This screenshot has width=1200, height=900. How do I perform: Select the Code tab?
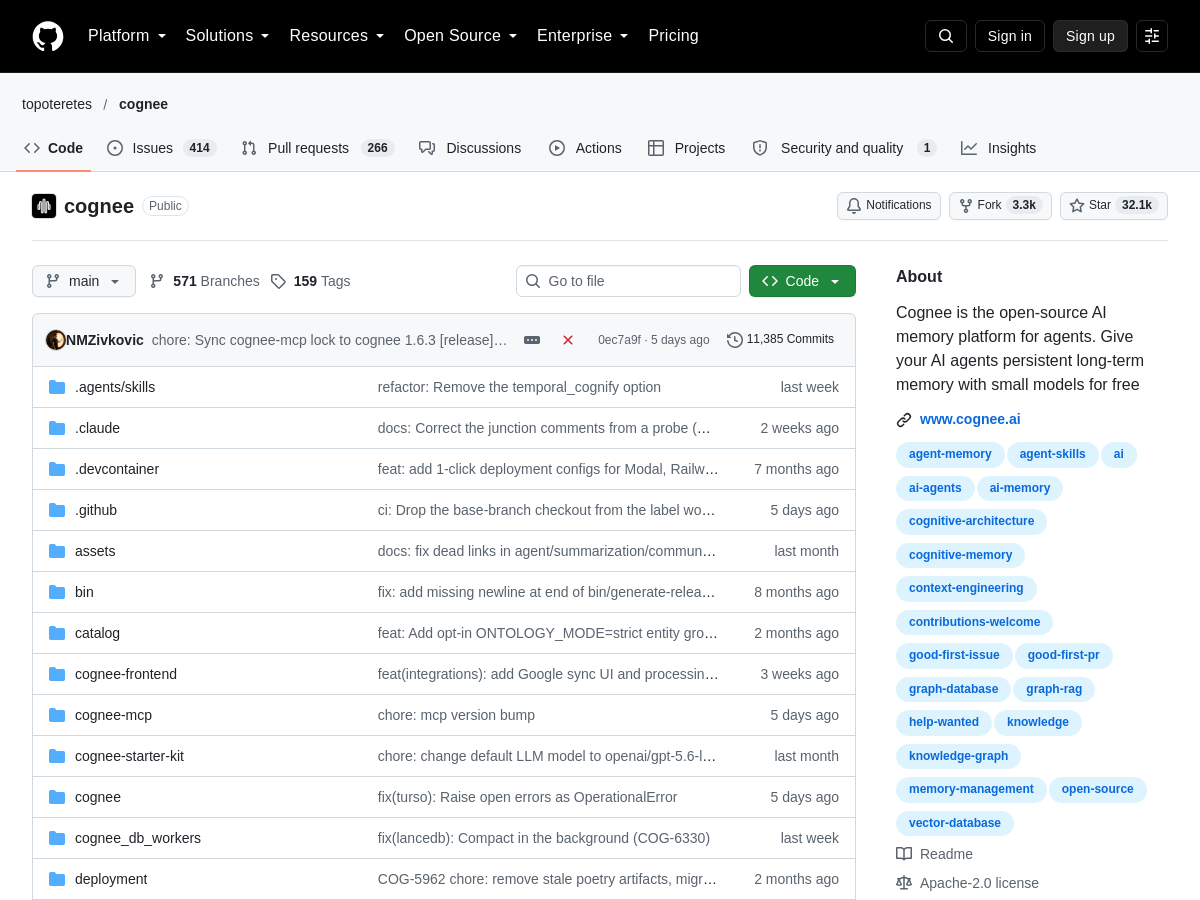coord(54,148)
